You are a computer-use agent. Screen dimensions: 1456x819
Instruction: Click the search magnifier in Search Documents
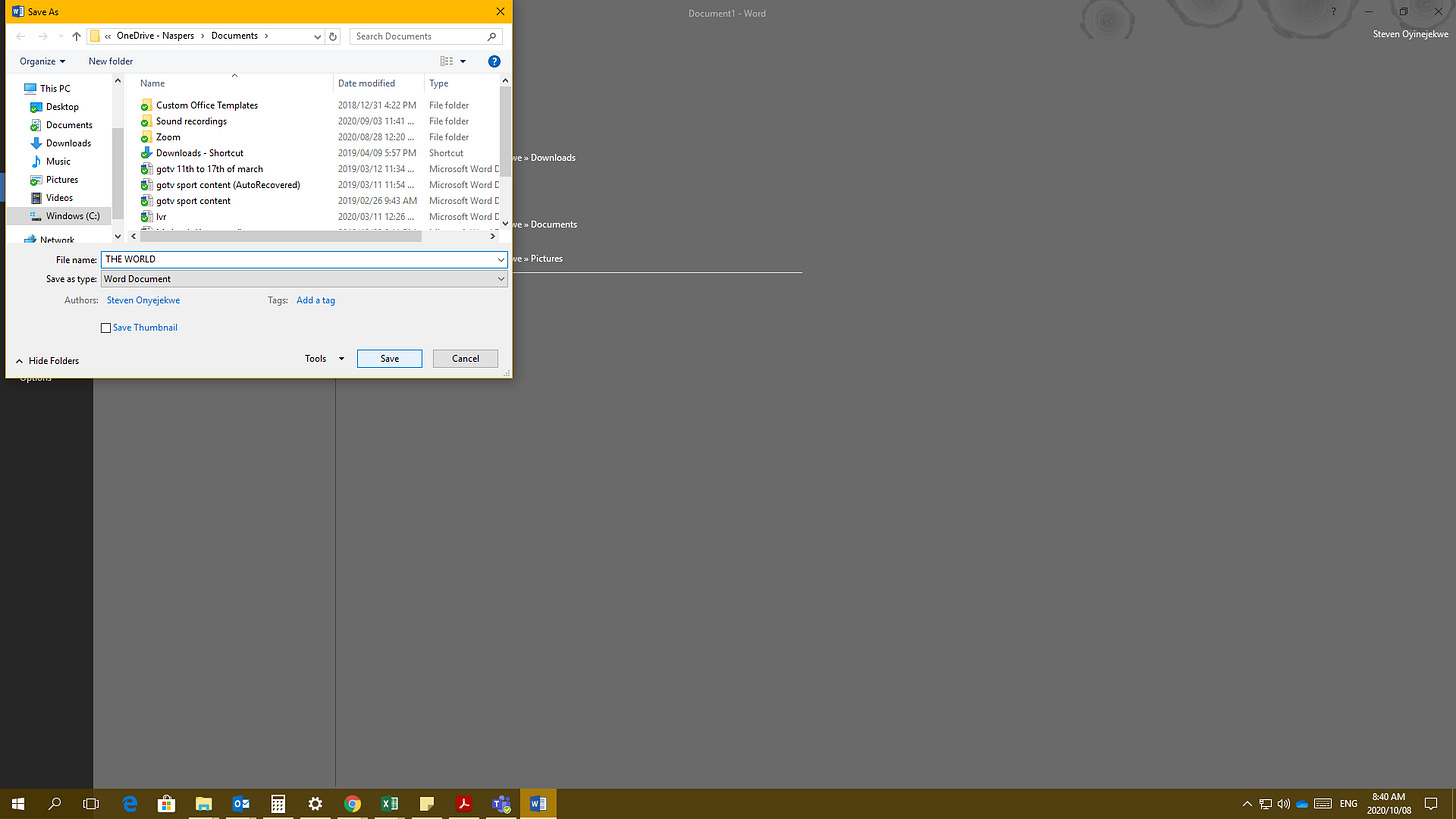pyautogui.click(x=492, y=36)
